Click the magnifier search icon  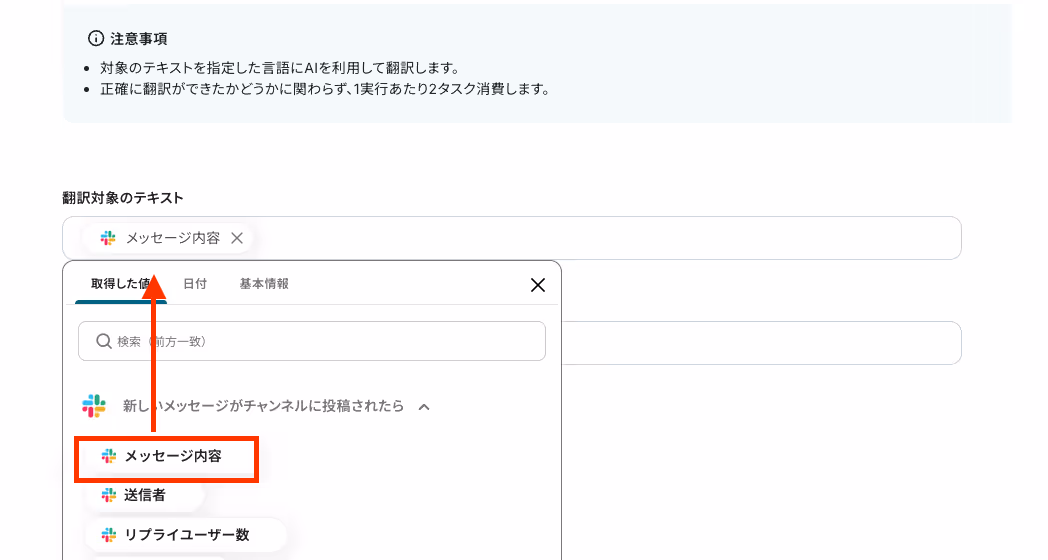(x=104, y=341)
